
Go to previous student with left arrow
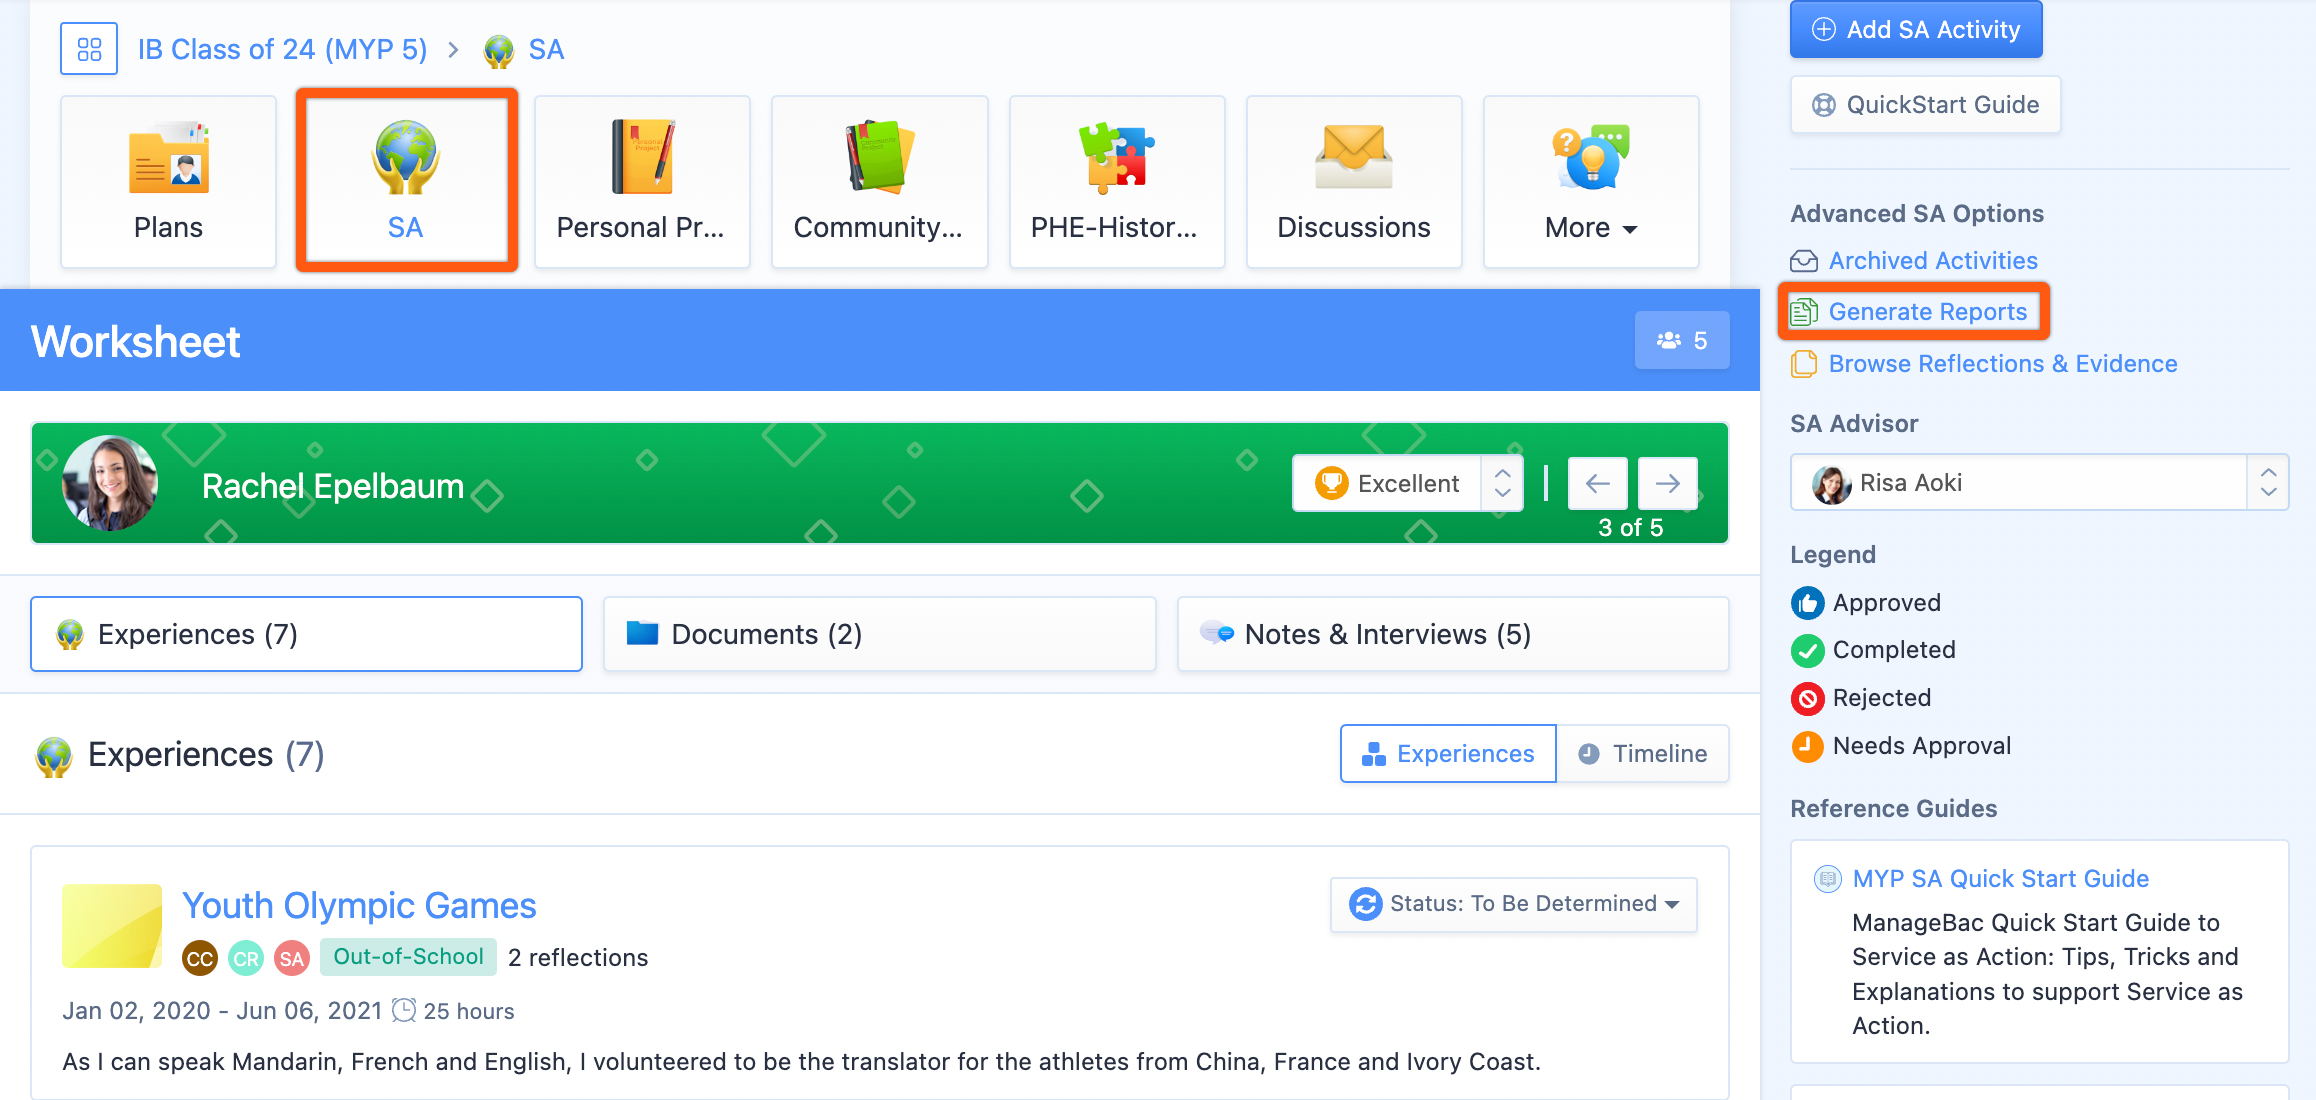tap(1597, 484)
